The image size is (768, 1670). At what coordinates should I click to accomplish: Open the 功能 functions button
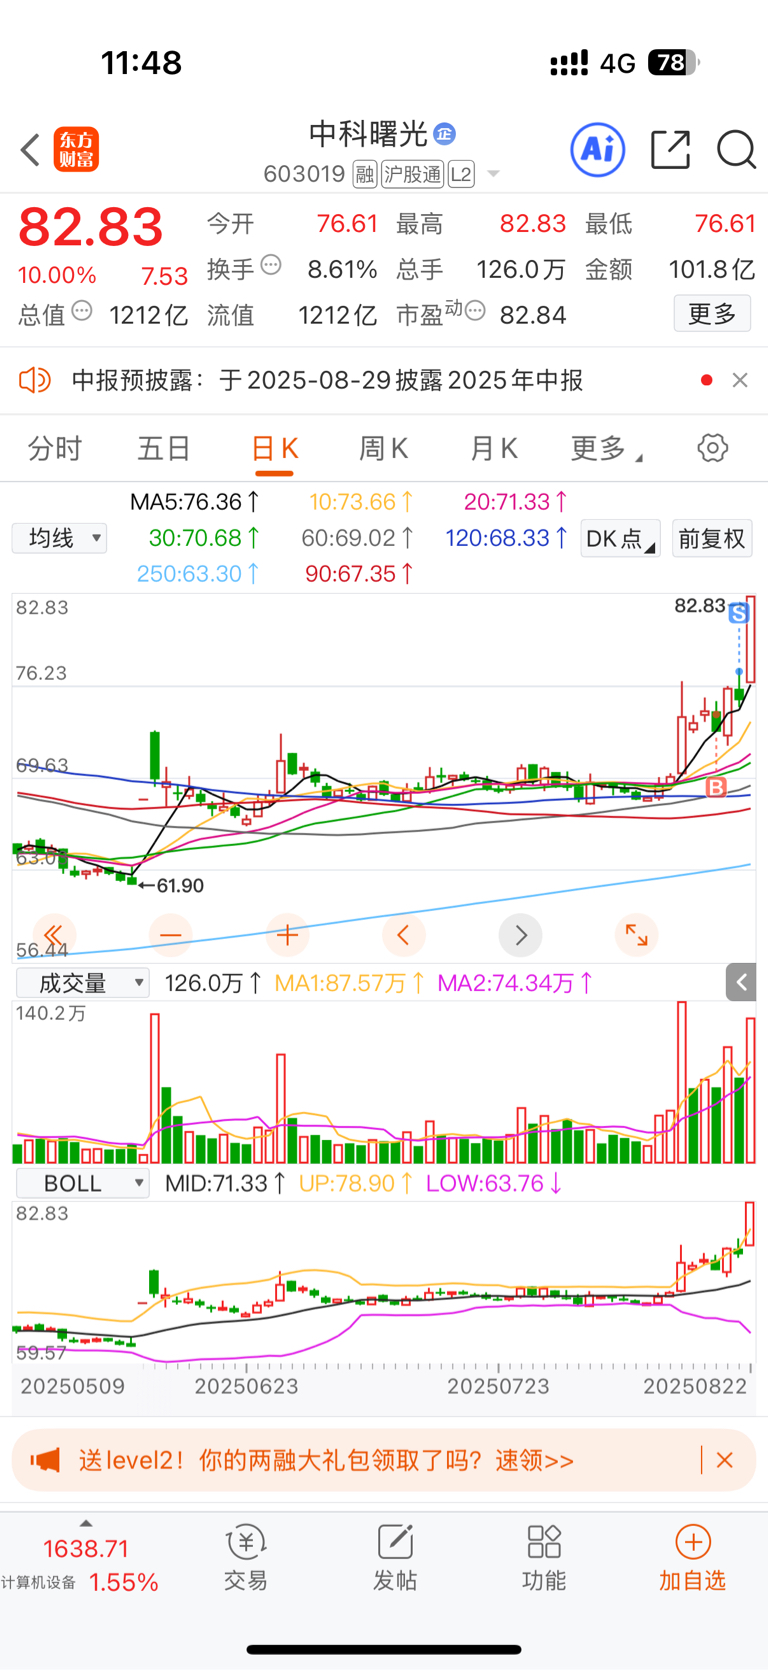click(544, 1558)
